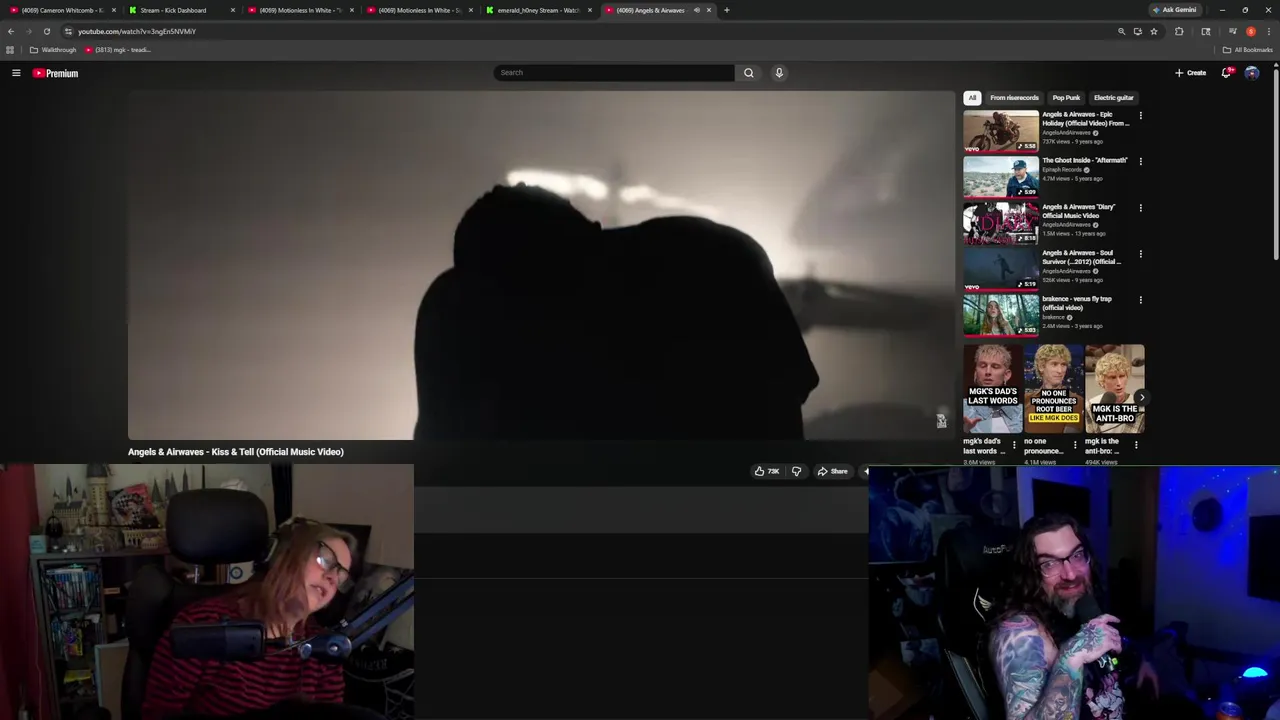Viewport: 1280px width, 720px height.
Task: Dislike the Kiss & Tell video
Action: pos(796,471)
